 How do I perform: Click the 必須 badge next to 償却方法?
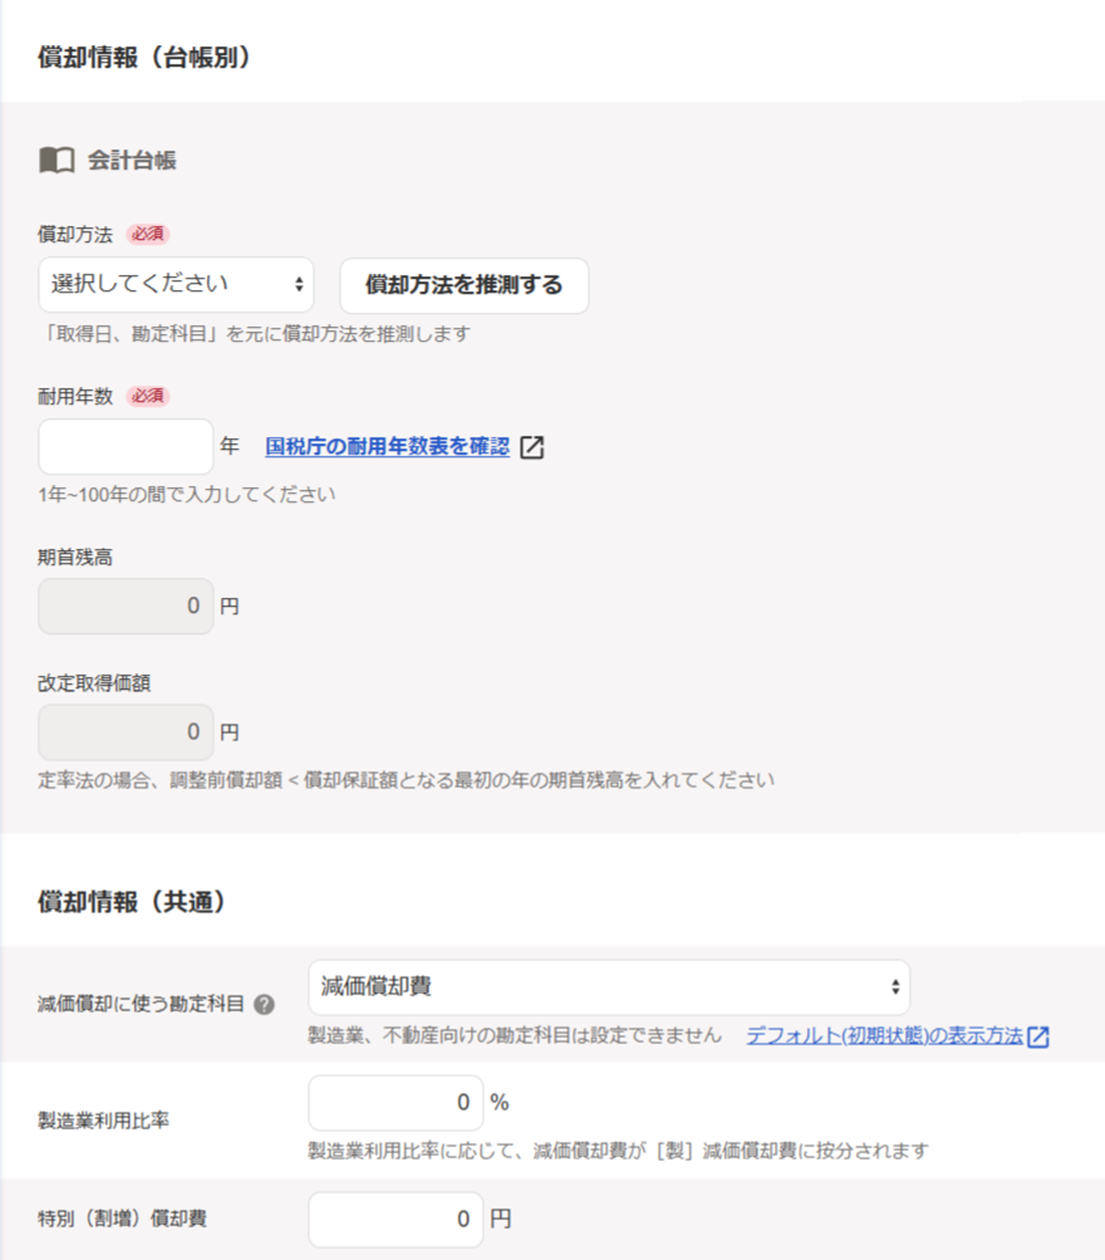(x=148, y=234)
